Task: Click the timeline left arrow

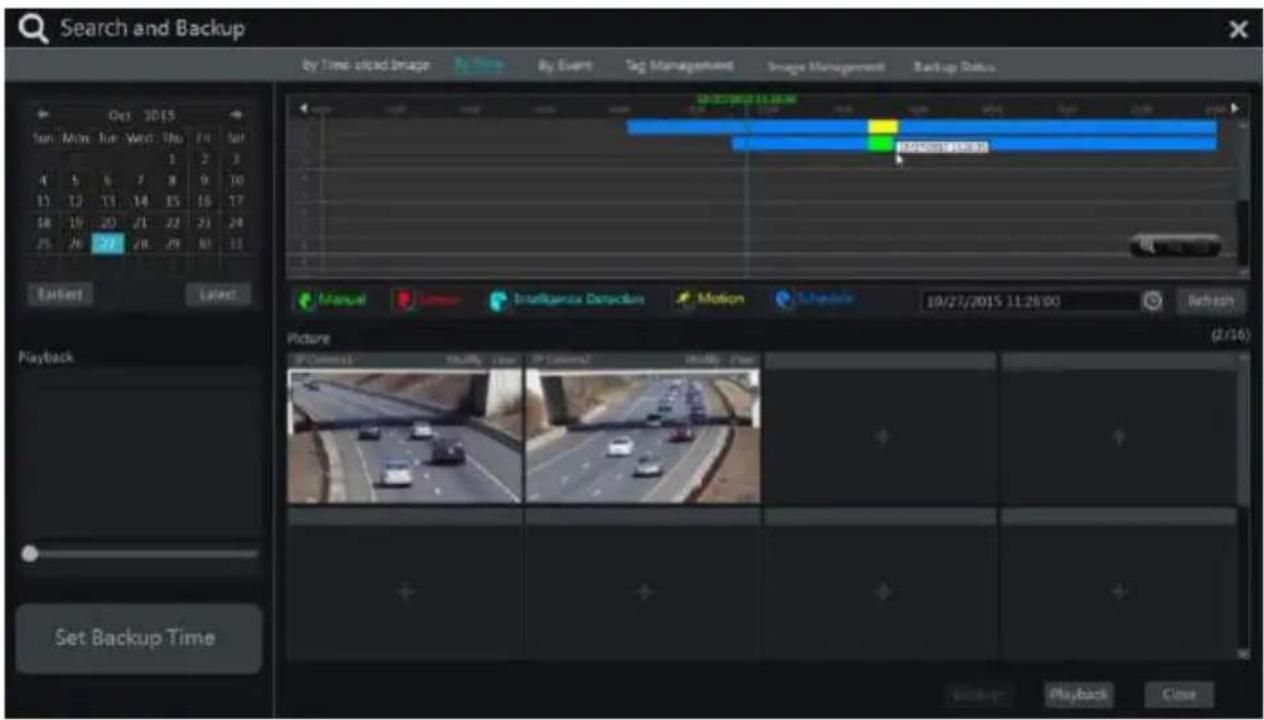Action: tap(303, 108)
